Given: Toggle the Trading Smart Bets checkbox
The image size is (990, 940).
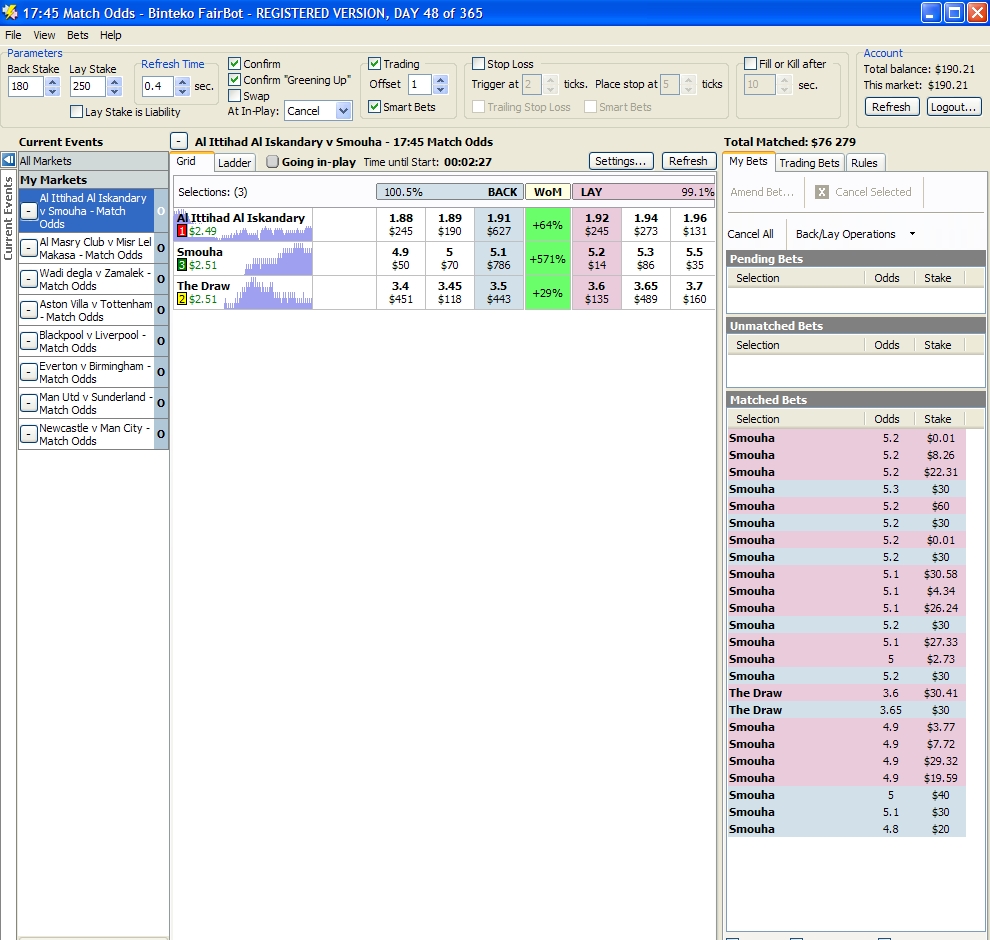Looking at the screenshot, I should click(374, 107).
